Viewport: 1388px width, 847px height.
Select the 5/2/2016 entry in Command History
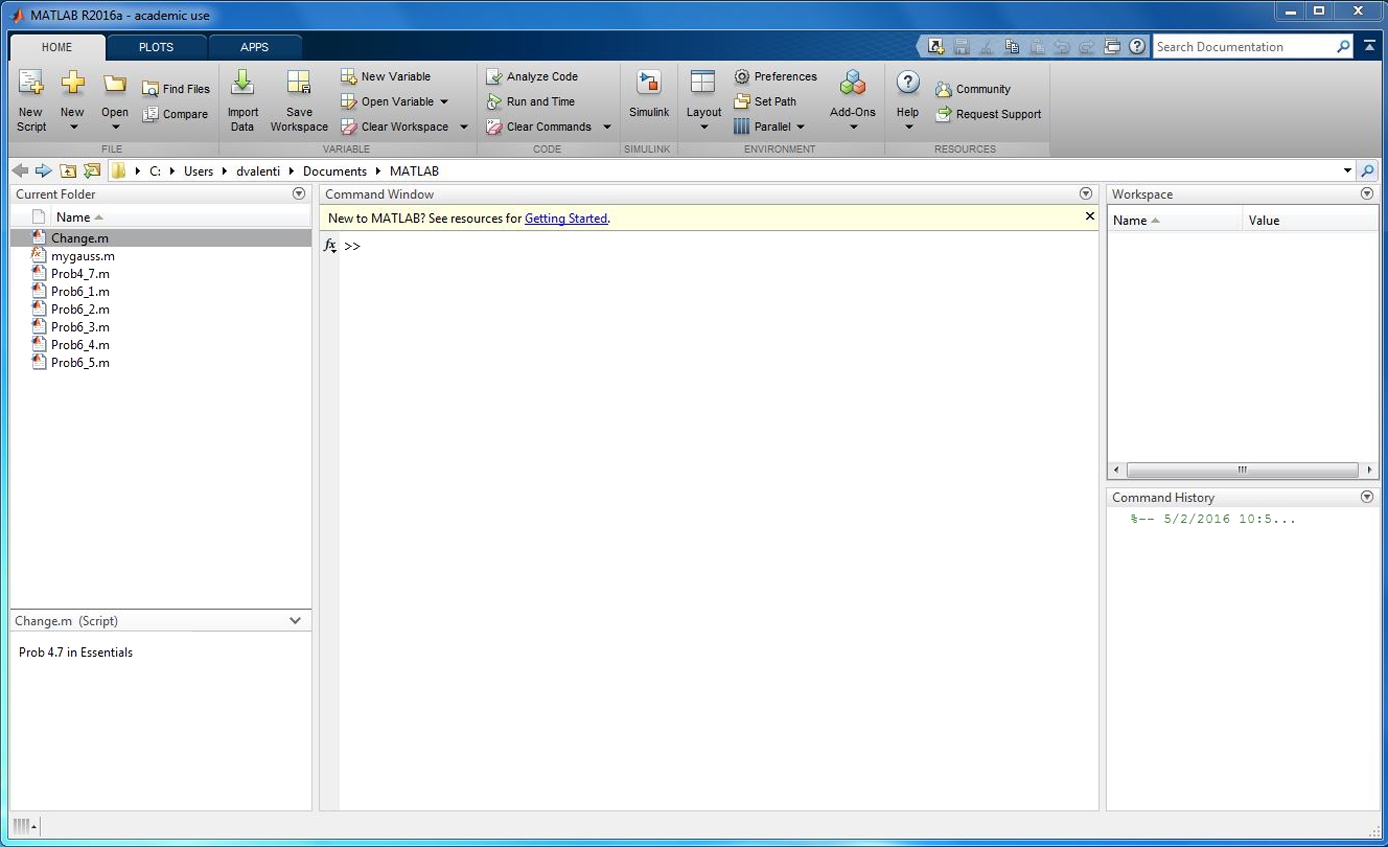1213,519
